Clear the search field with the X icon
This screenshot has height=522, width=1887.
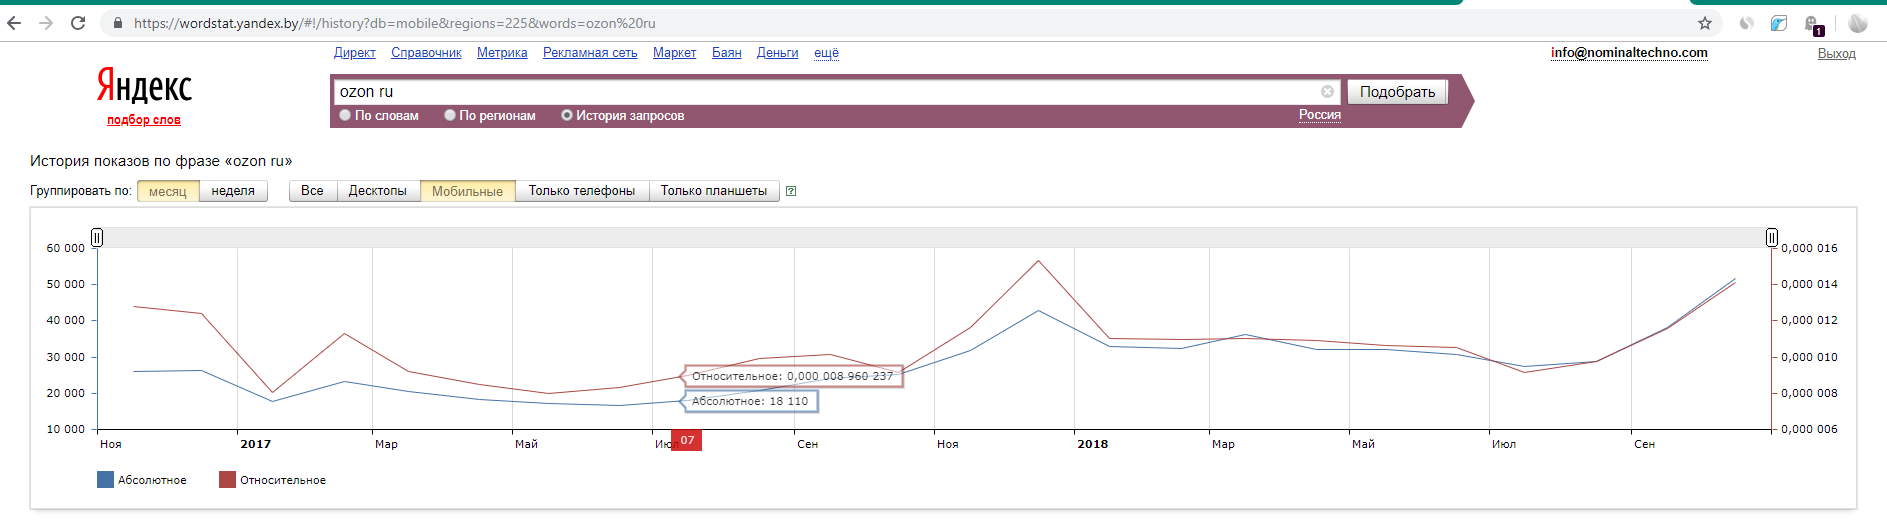1327,91
